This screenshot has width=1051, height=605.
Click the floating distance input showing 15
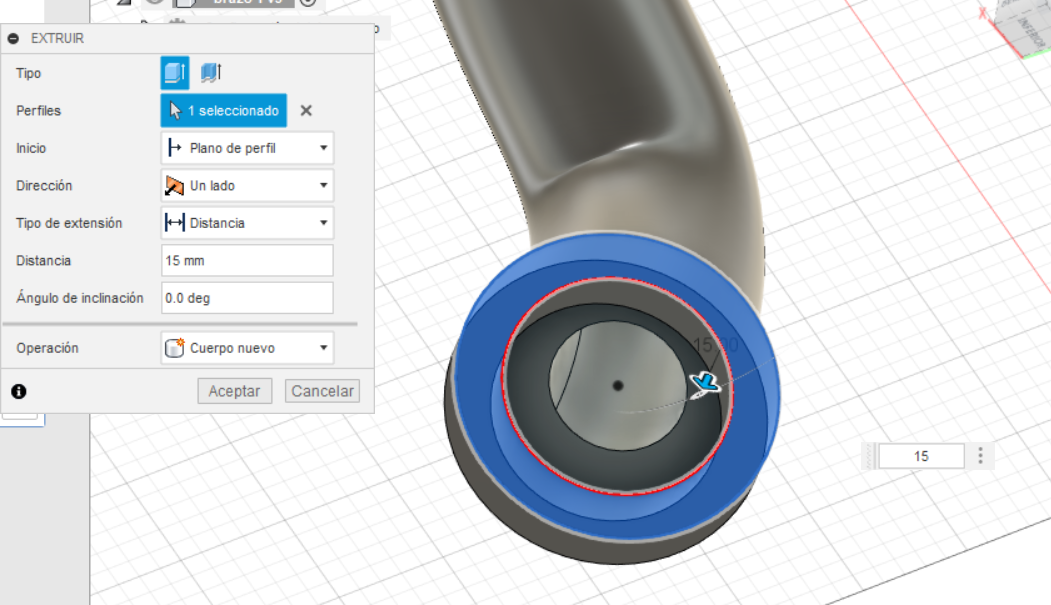pos(922,456)
